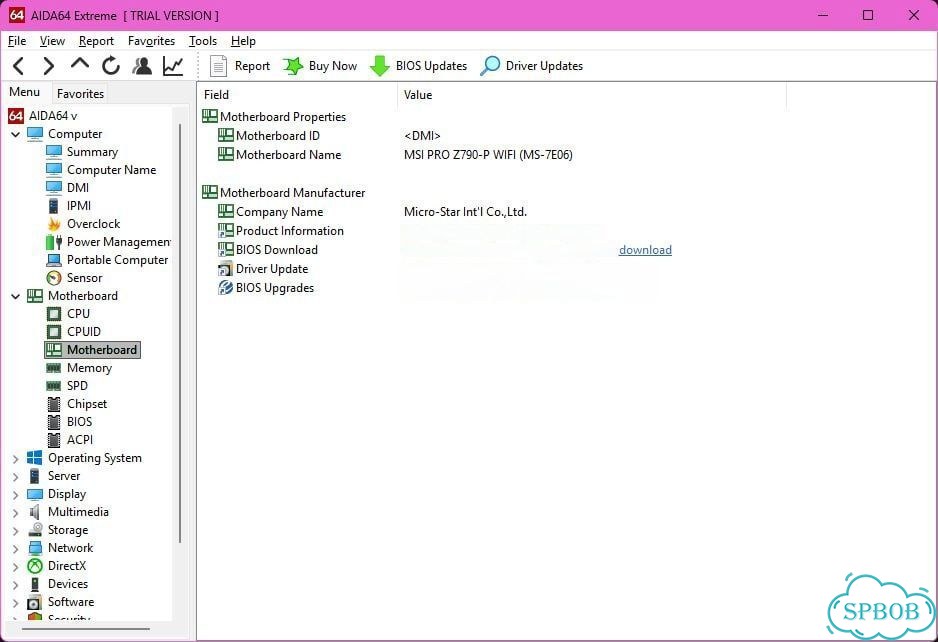Click the Sensor gauge icon

pyautogui.click(x=54, y=278)
